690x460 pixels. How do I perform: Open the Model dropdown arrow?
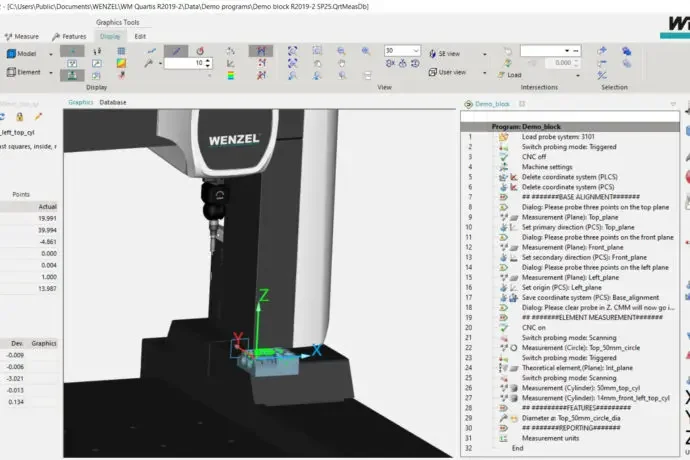(x=51, y=54)
